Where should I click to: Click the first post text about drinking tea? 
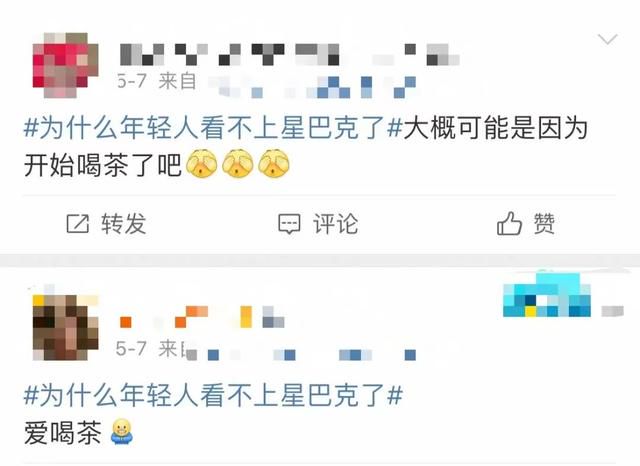(306, 147)
